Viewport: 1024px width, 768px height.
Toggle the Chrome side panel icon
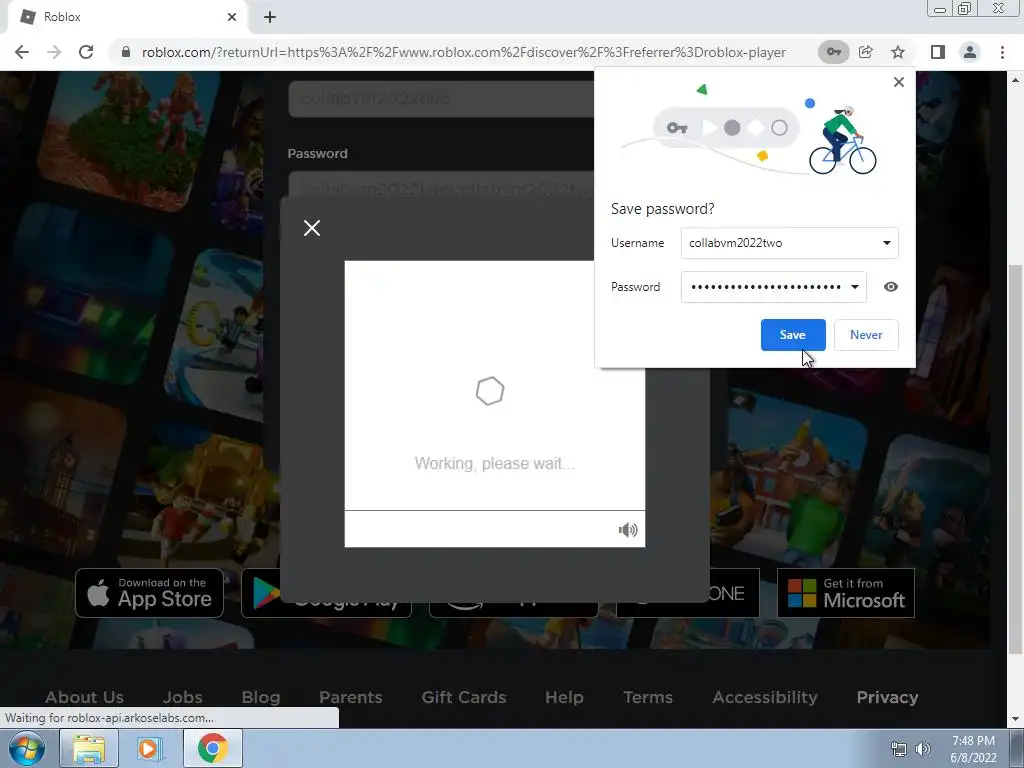[x=938, y=52]
